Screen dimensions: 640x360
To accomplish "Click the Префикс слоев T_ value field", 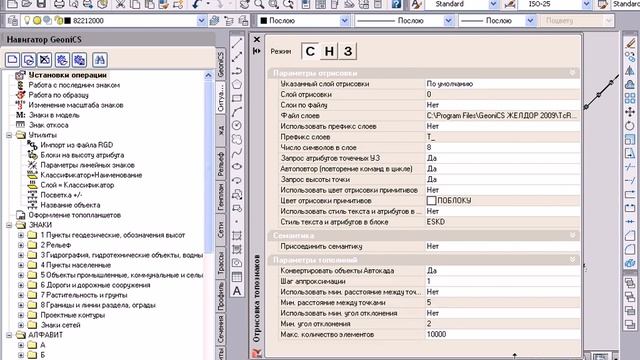I will click(x=502, y=137).
